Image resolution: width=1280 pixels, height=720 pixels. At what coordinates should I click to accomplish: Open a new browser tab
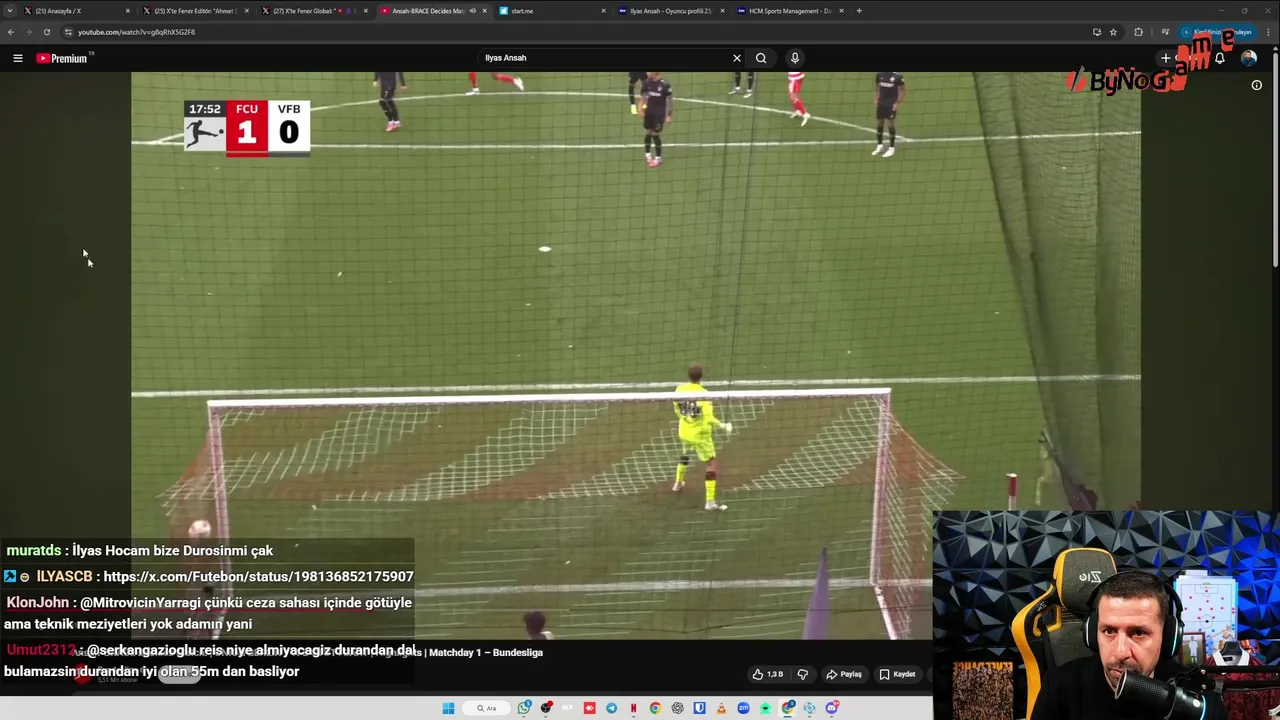point(859,11)
